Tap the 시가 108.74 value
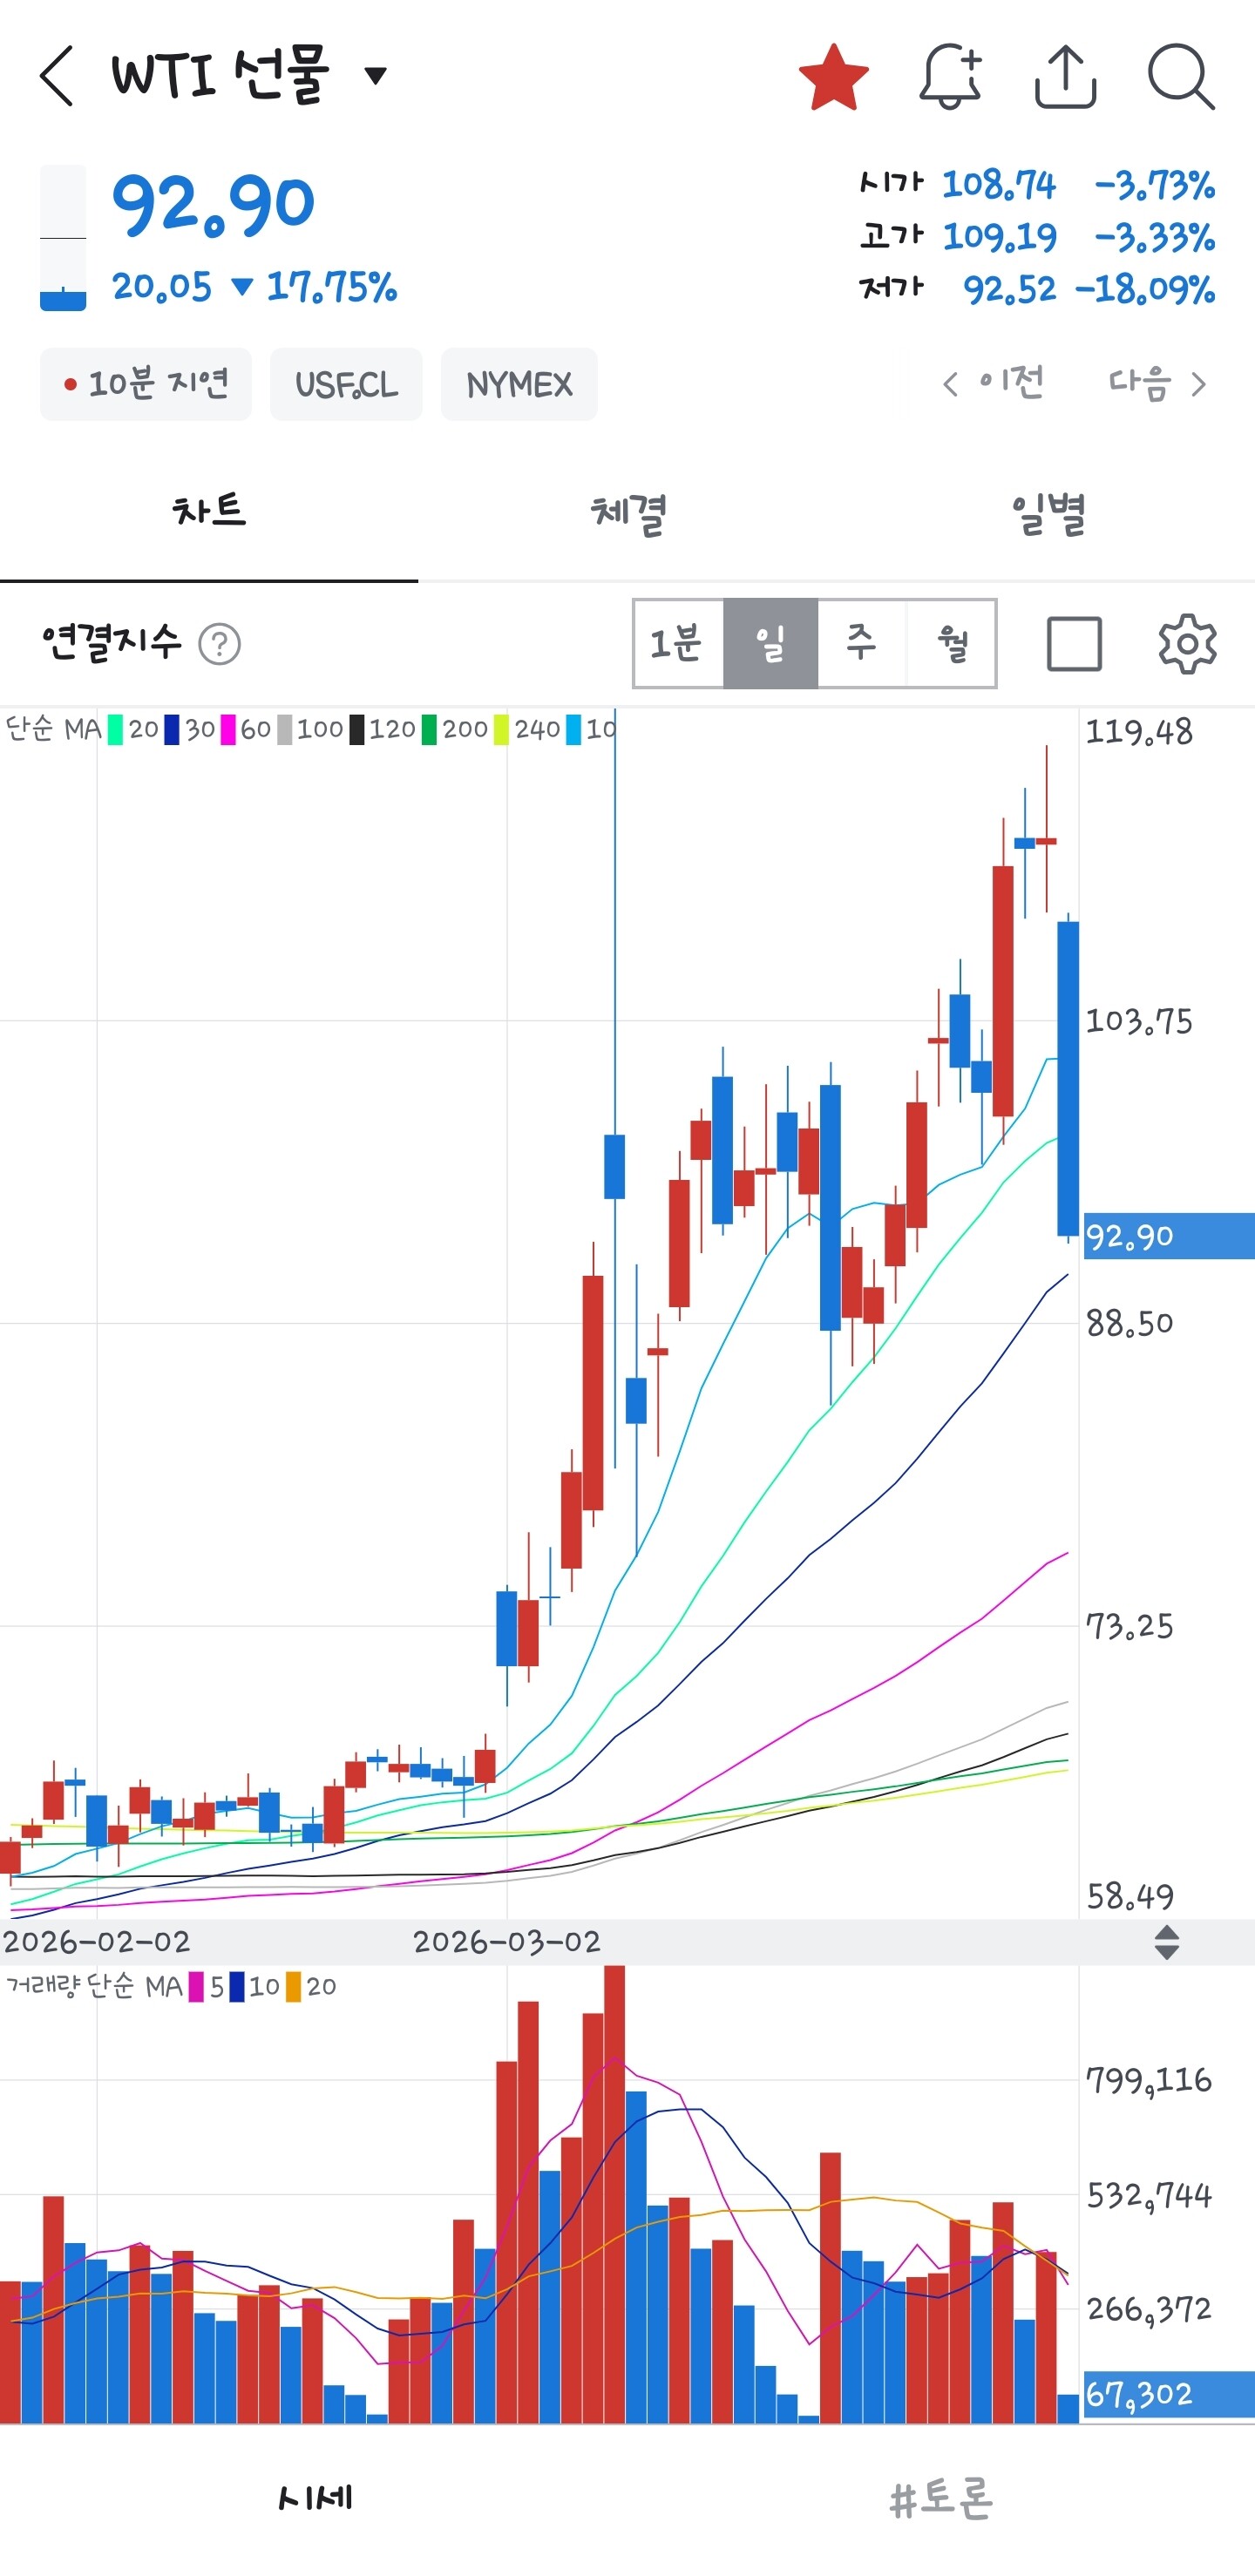 click(999, 184)
